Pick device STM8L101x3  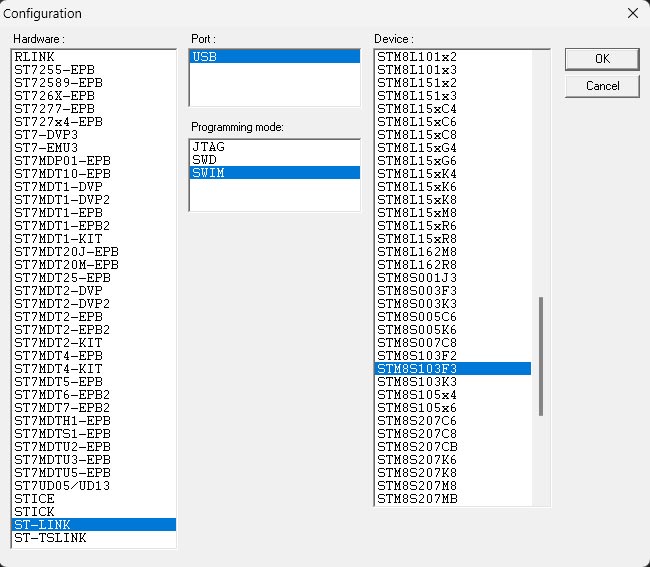(x=453, y=70)
